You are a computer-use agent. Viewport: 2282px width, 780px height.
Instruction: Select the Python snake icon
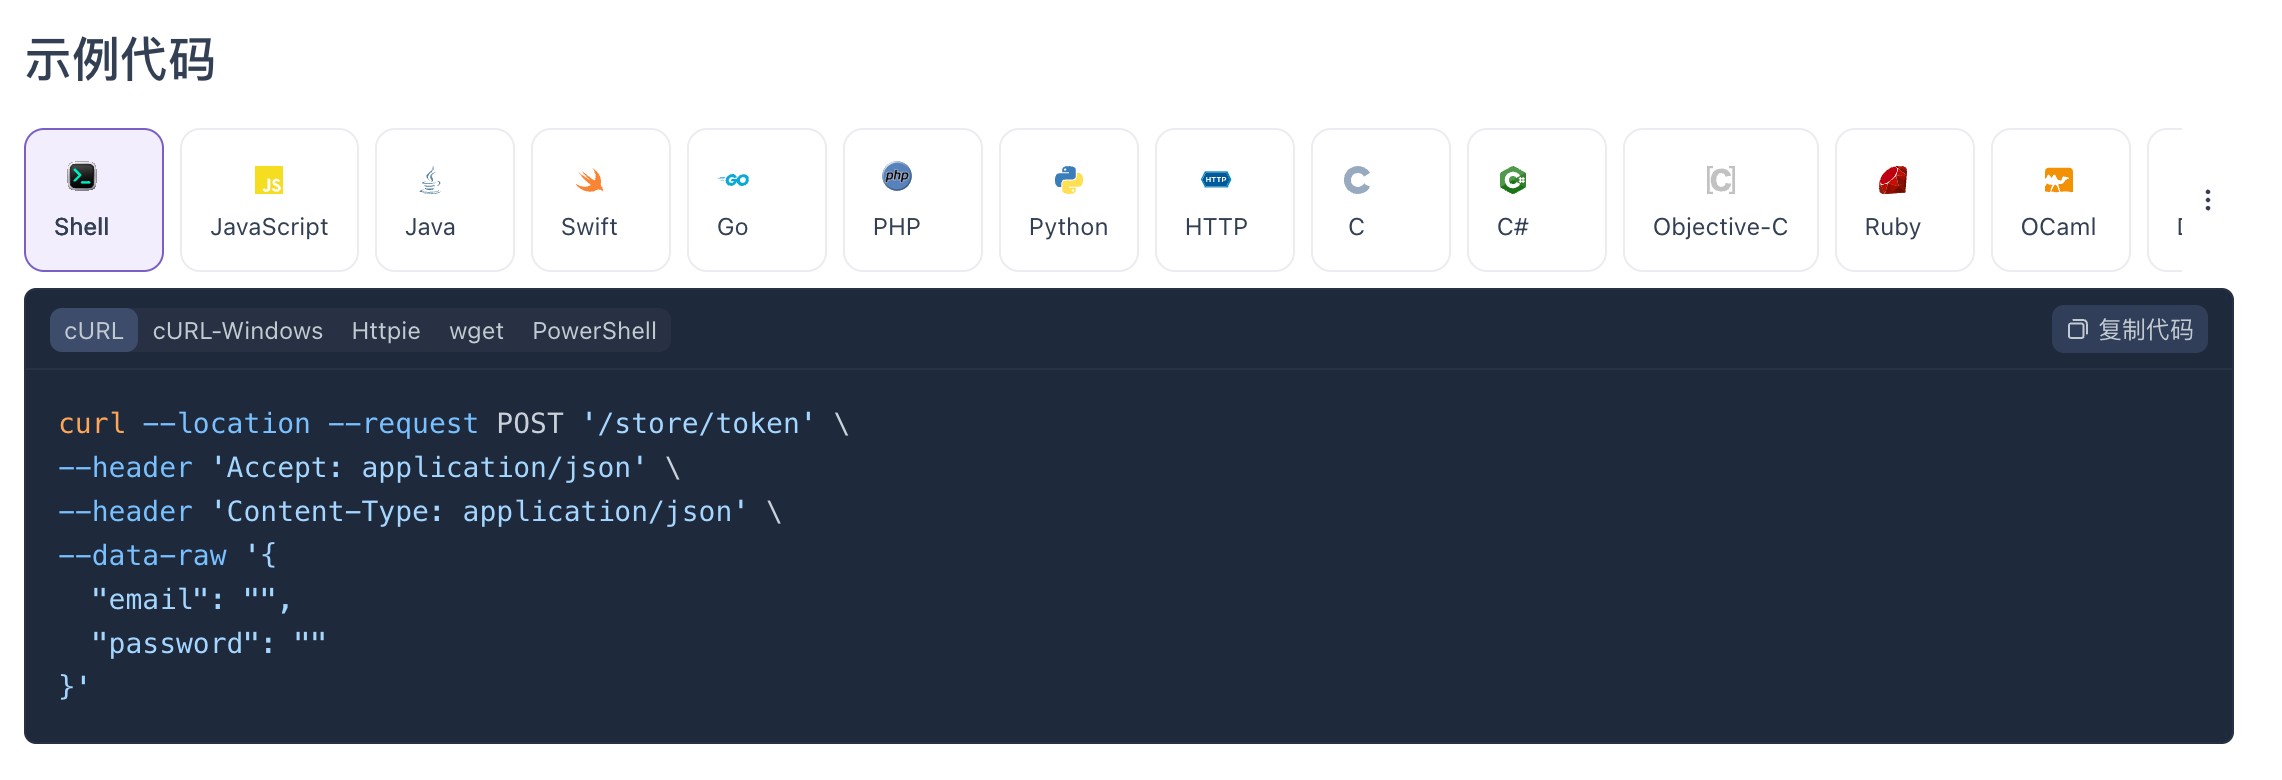click(x=1068, y=180)
